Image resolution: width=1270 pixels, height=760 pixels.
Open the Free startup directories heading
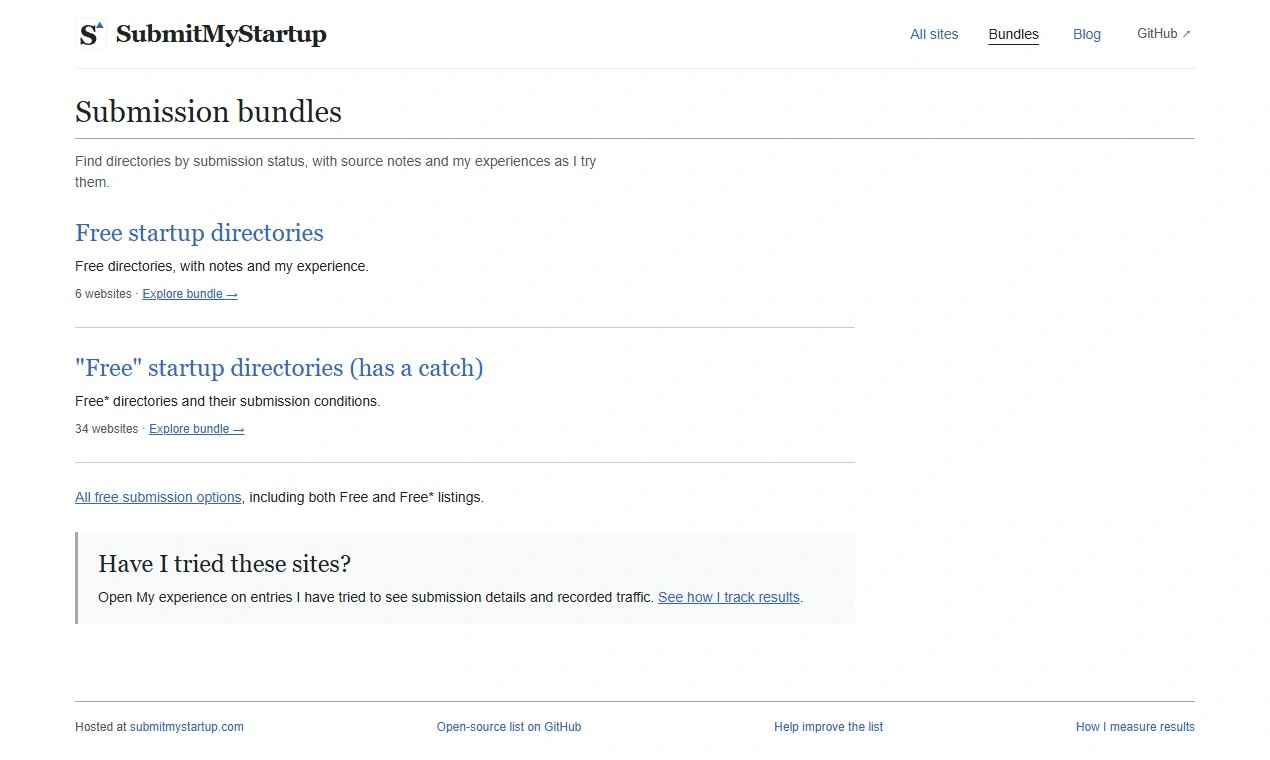tap(199, 233)
